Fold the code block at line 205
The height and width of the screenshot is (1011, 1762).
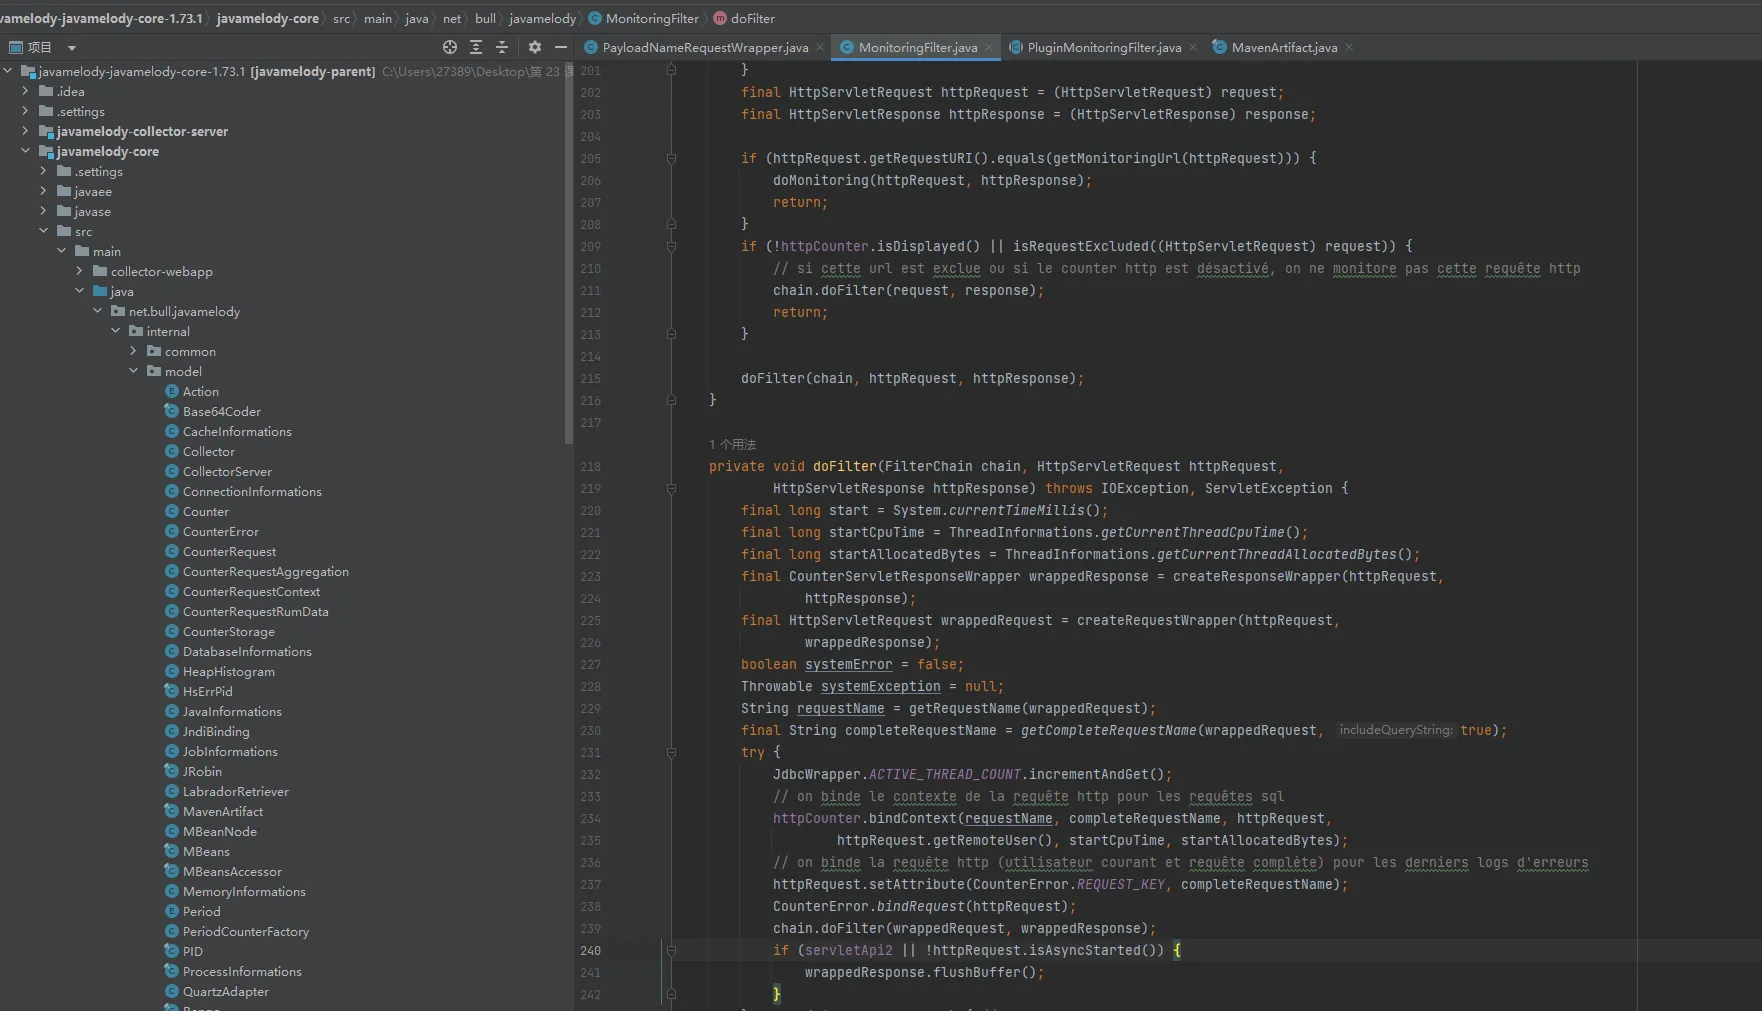point(671,159)
